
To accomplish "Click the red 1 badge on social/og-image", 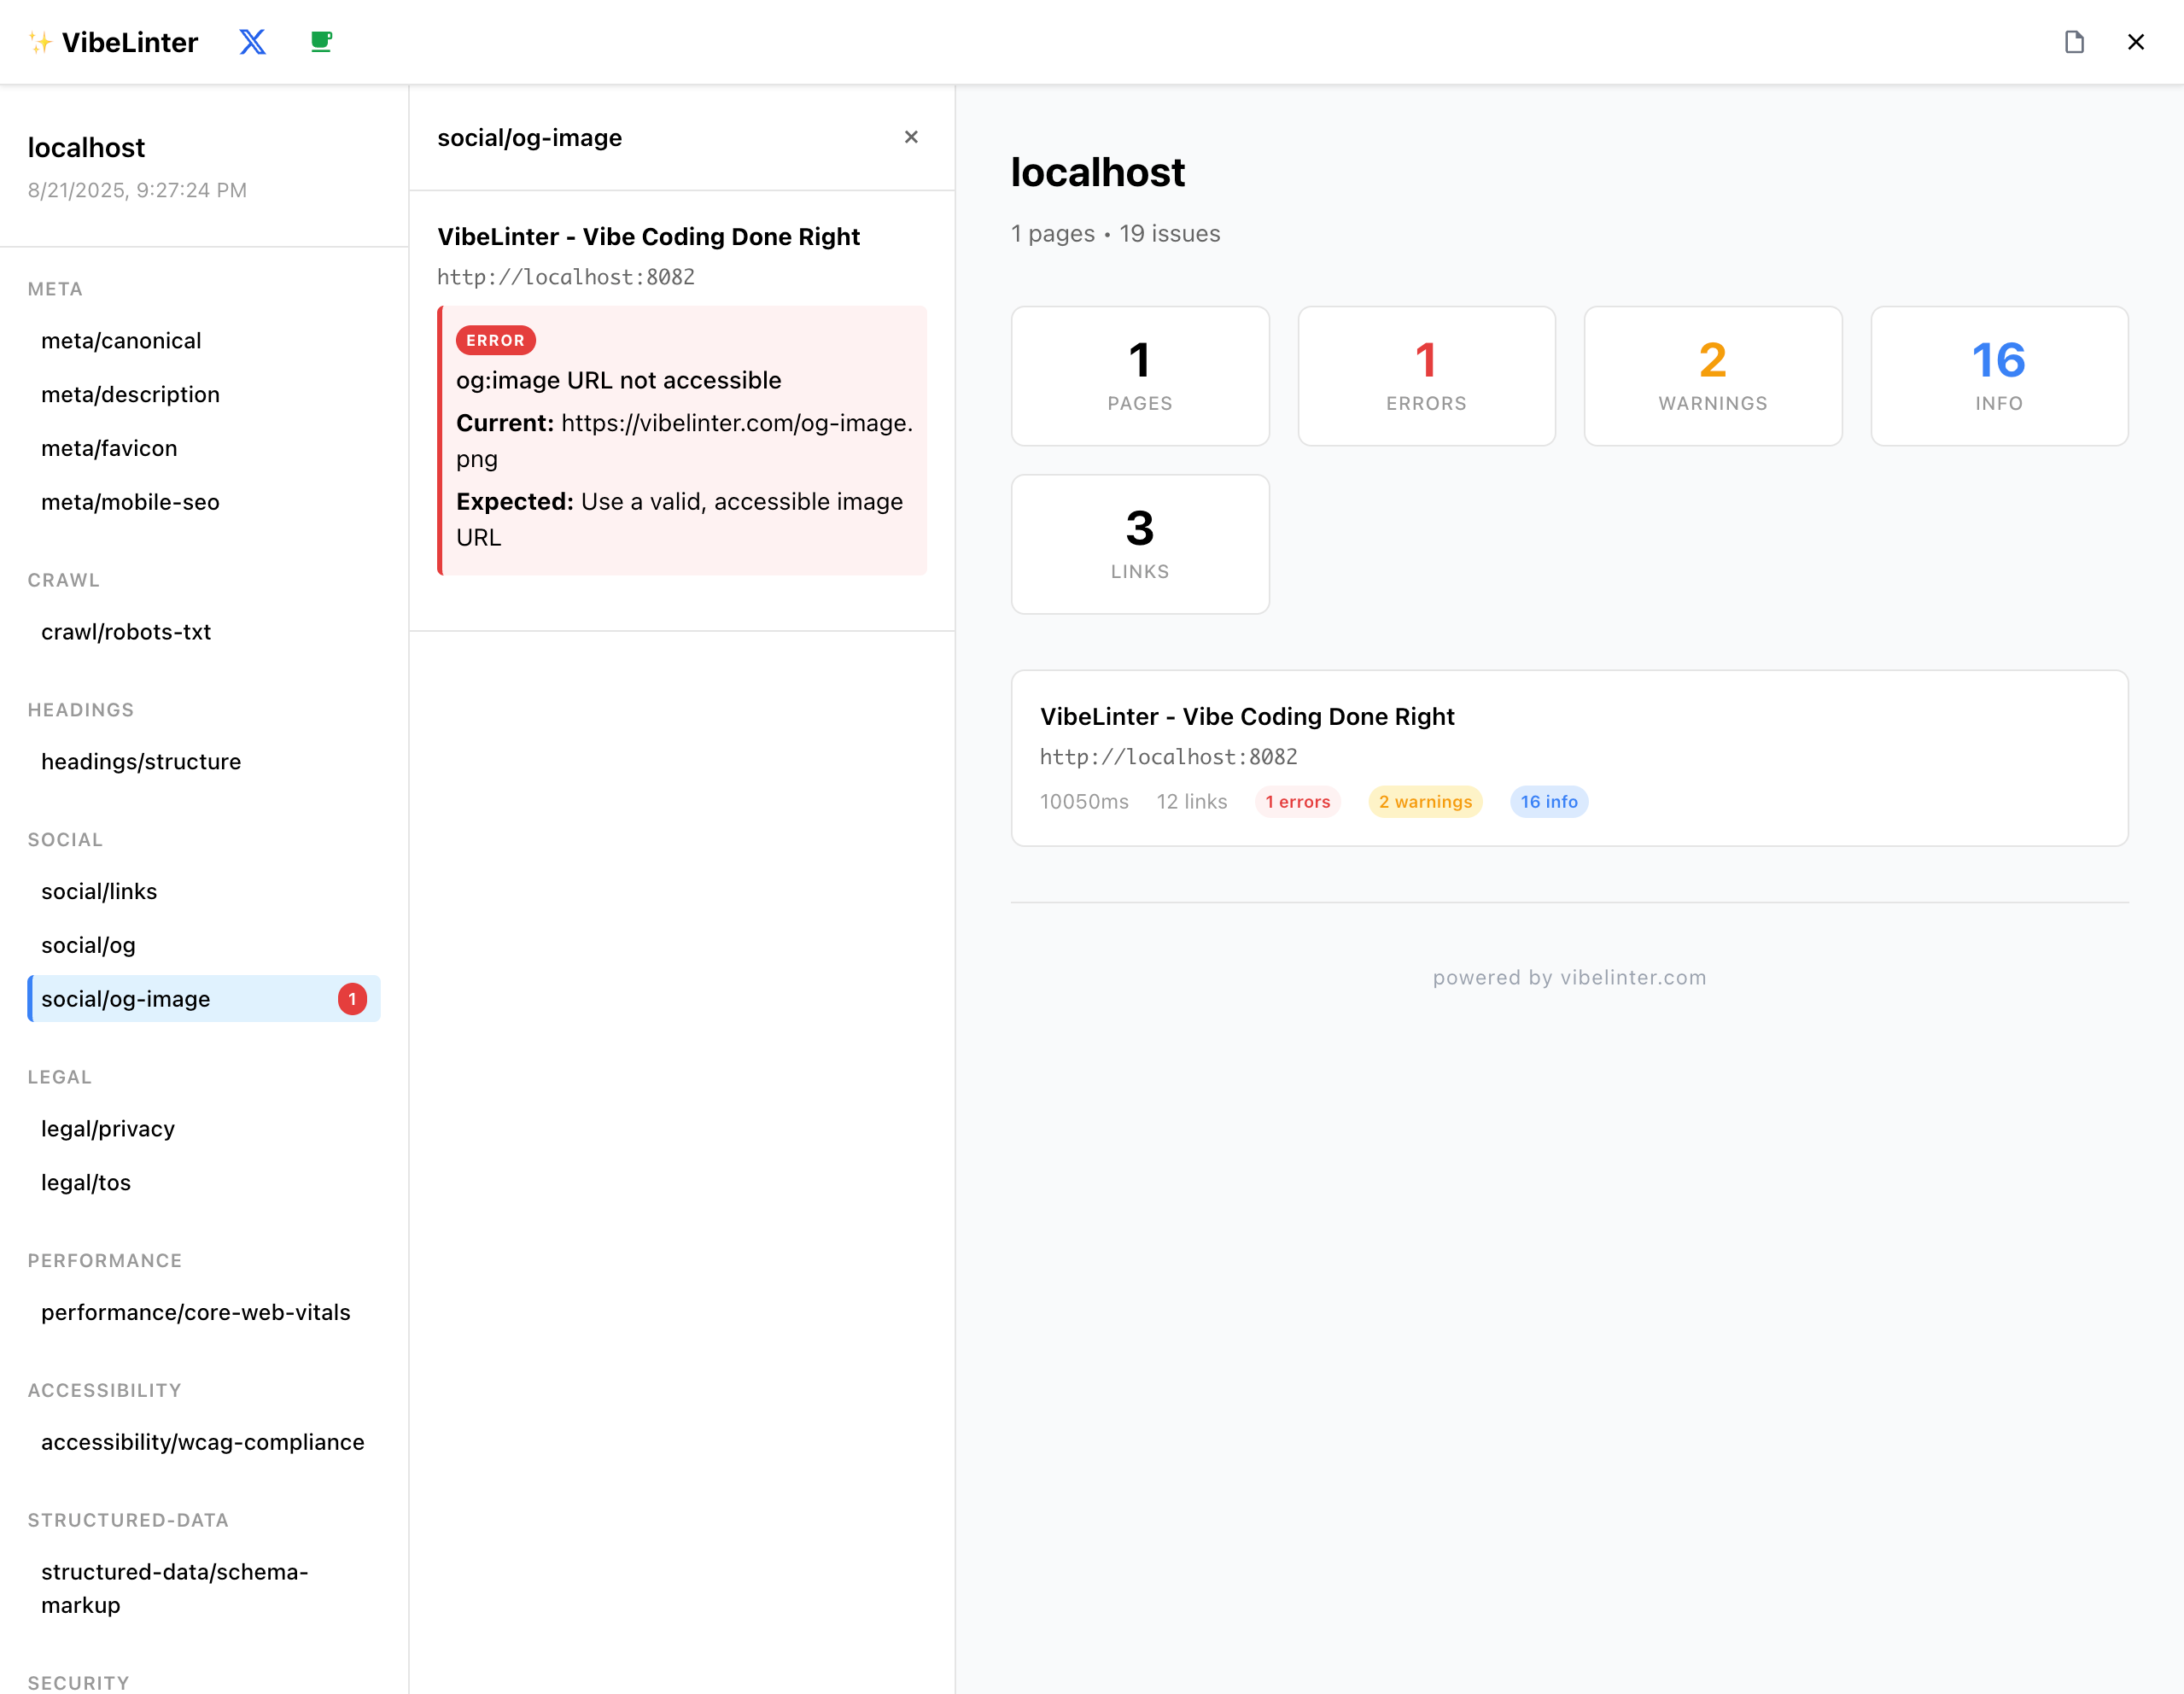I will (352, 999).
